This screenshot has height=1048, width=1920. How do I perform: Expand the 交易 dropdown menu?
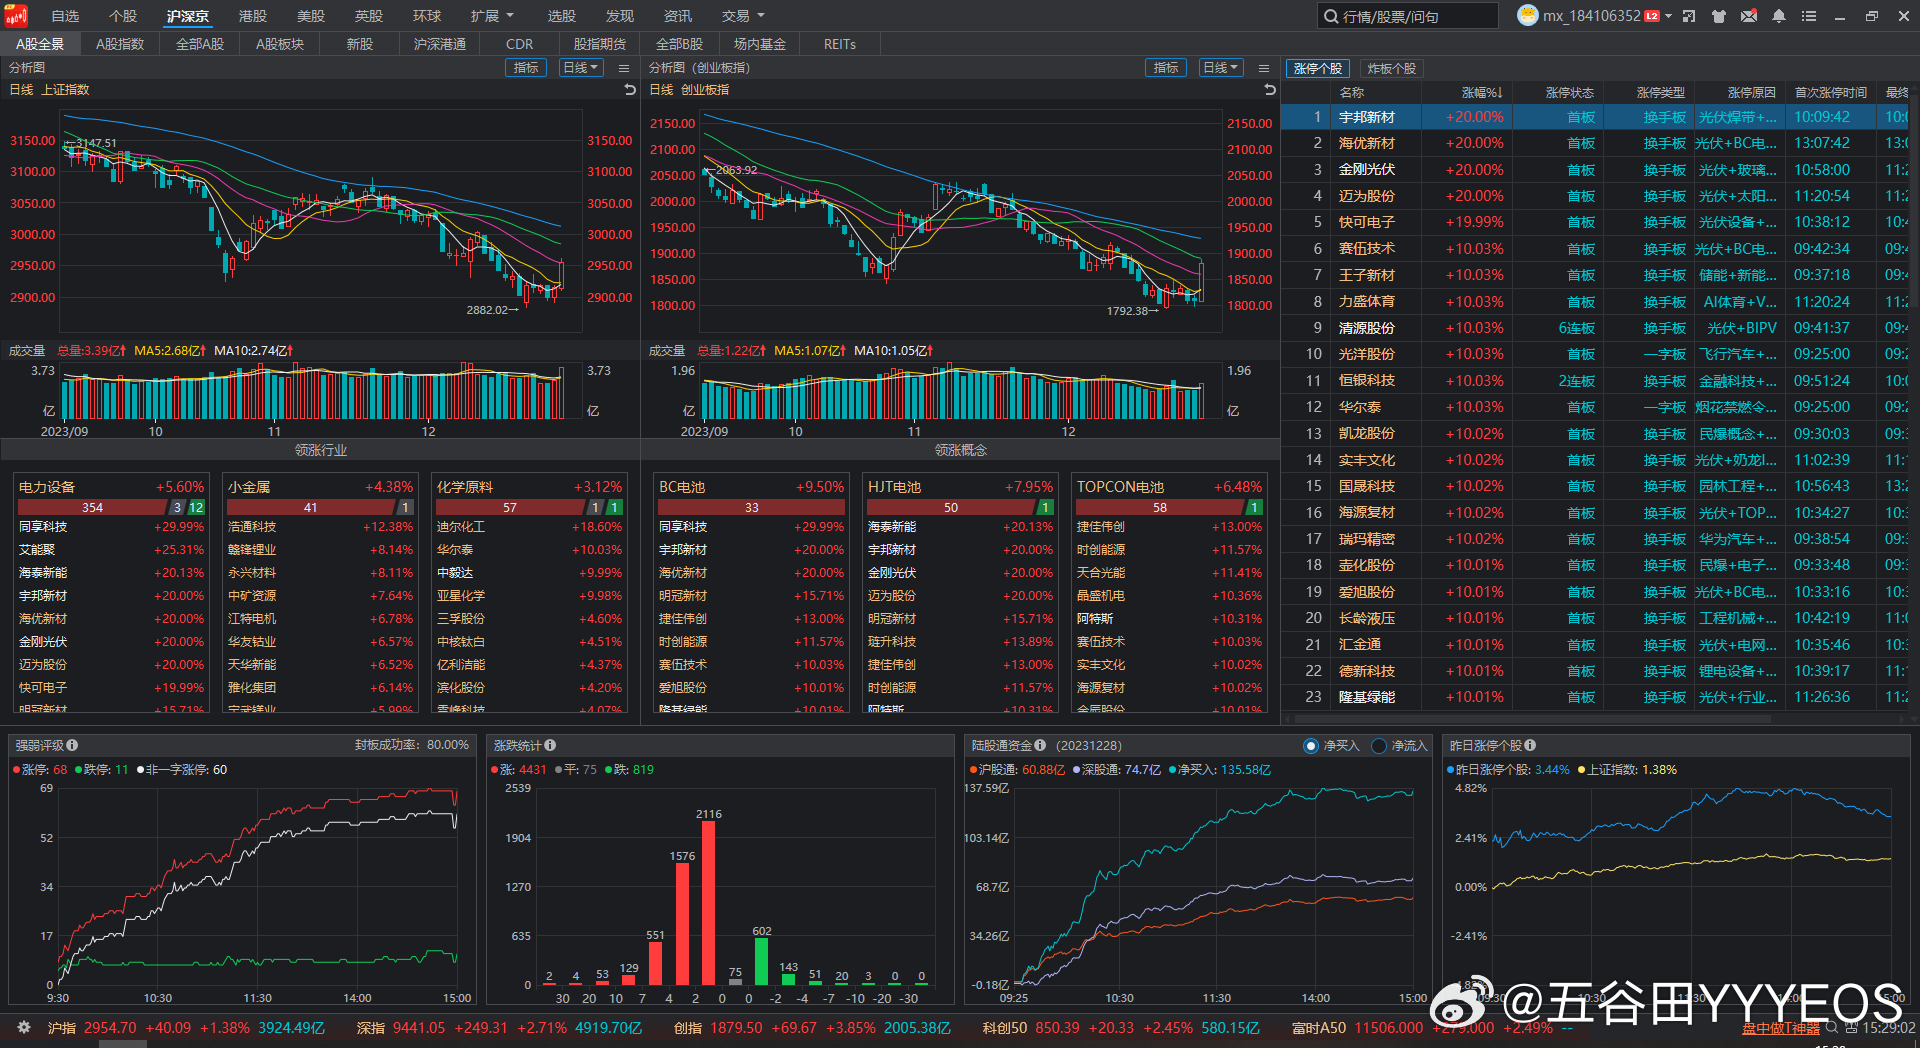pyautogui.click(x=743, y=16)
